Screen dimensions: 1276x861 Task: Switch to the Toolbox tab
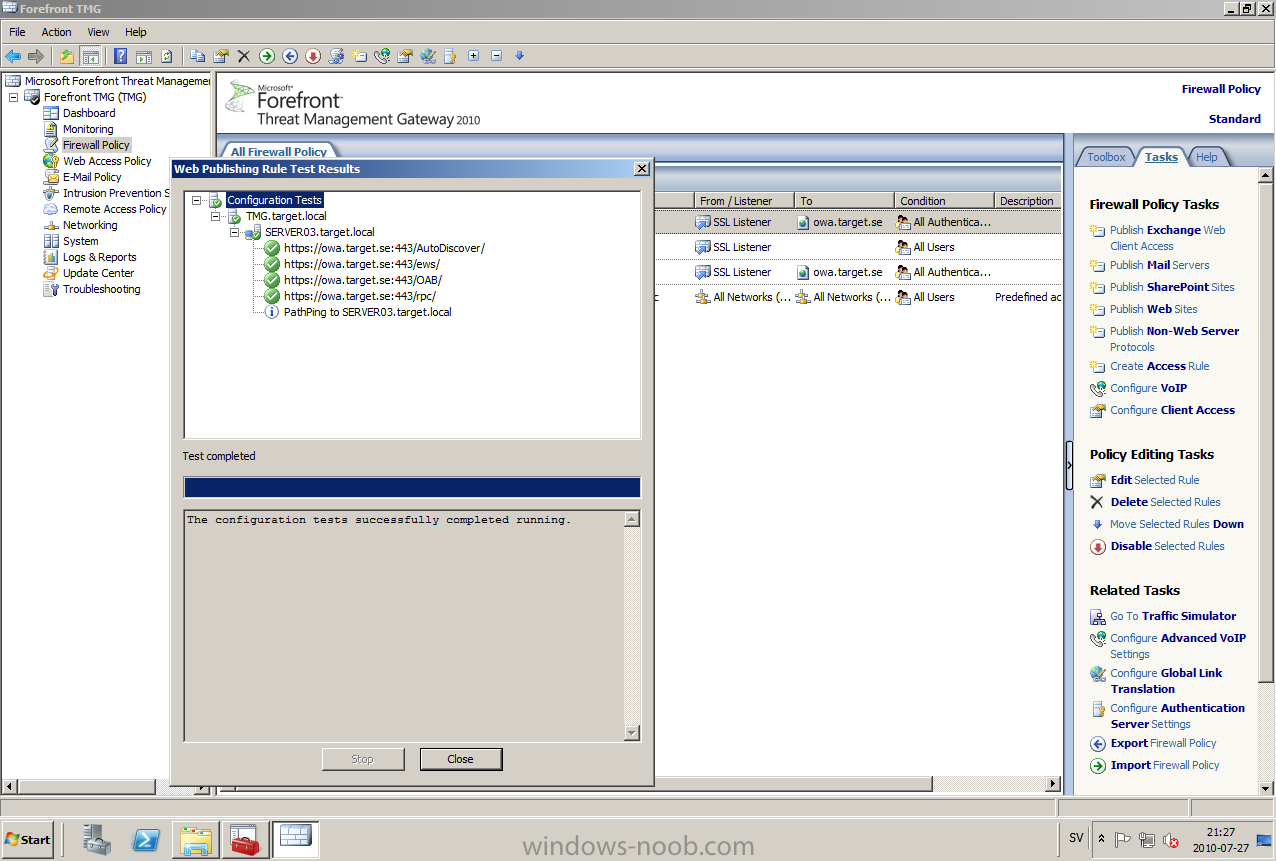[x=1106, y=157]
